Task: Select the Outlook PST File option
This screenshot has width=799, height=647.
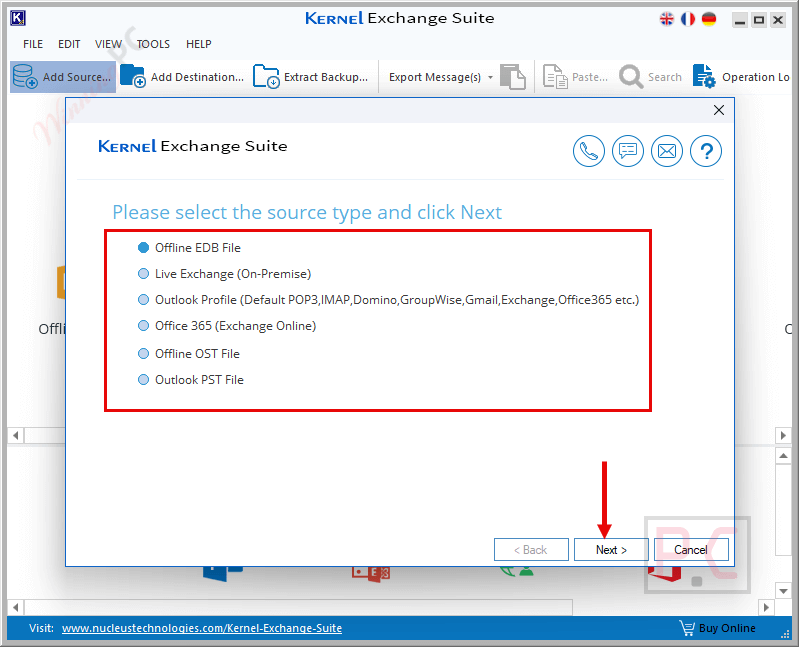Action: (191, 380)
